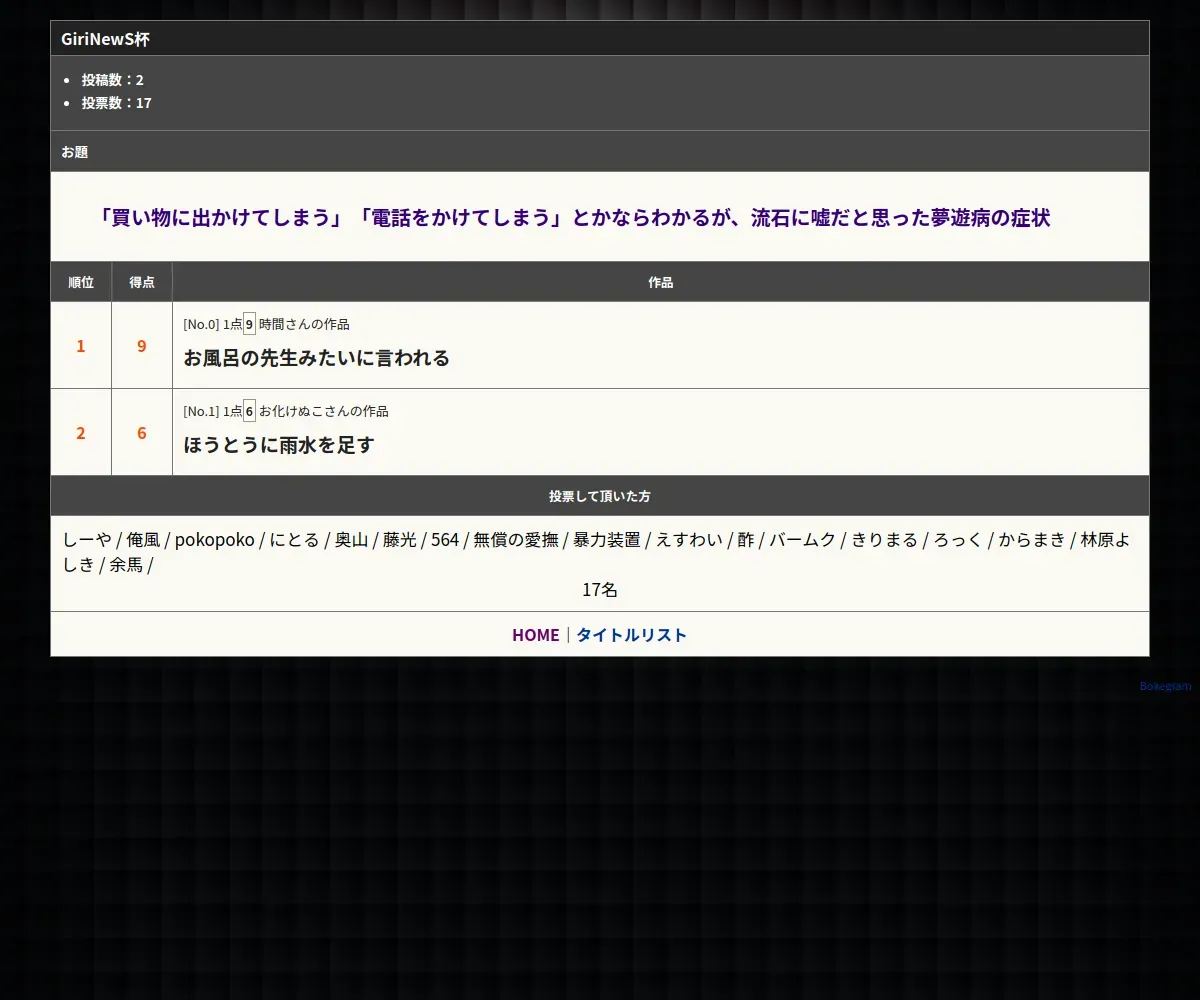Click the prompt text about 夢遊病の症状

pos(574,217)
